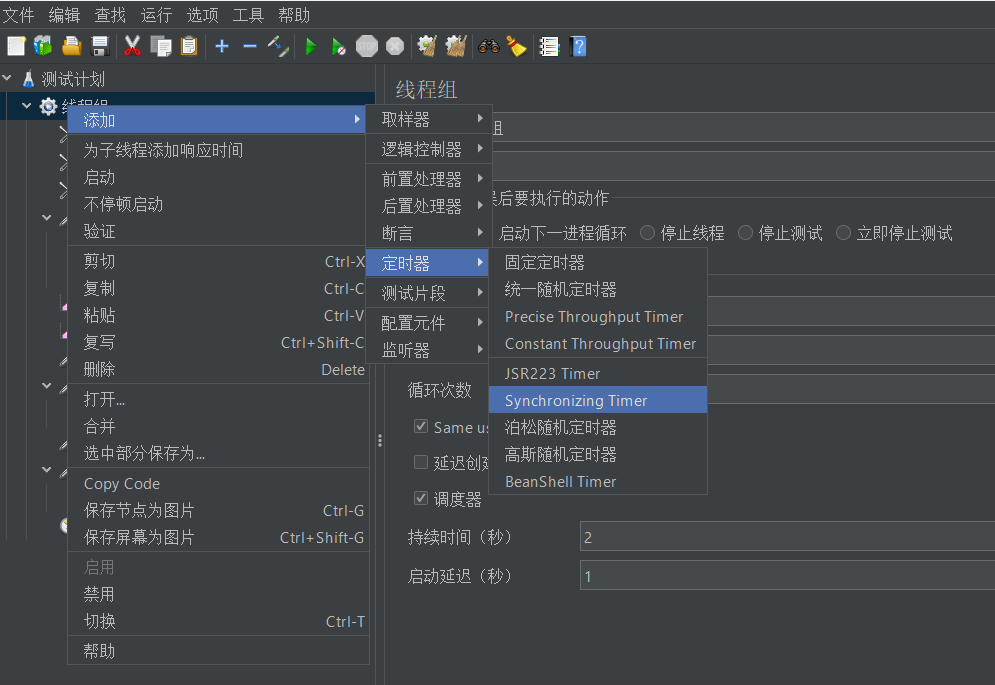Click 为子线程添加响应时间 in context menu
Screen dimensions: 995x685
[x=218, y=150]
